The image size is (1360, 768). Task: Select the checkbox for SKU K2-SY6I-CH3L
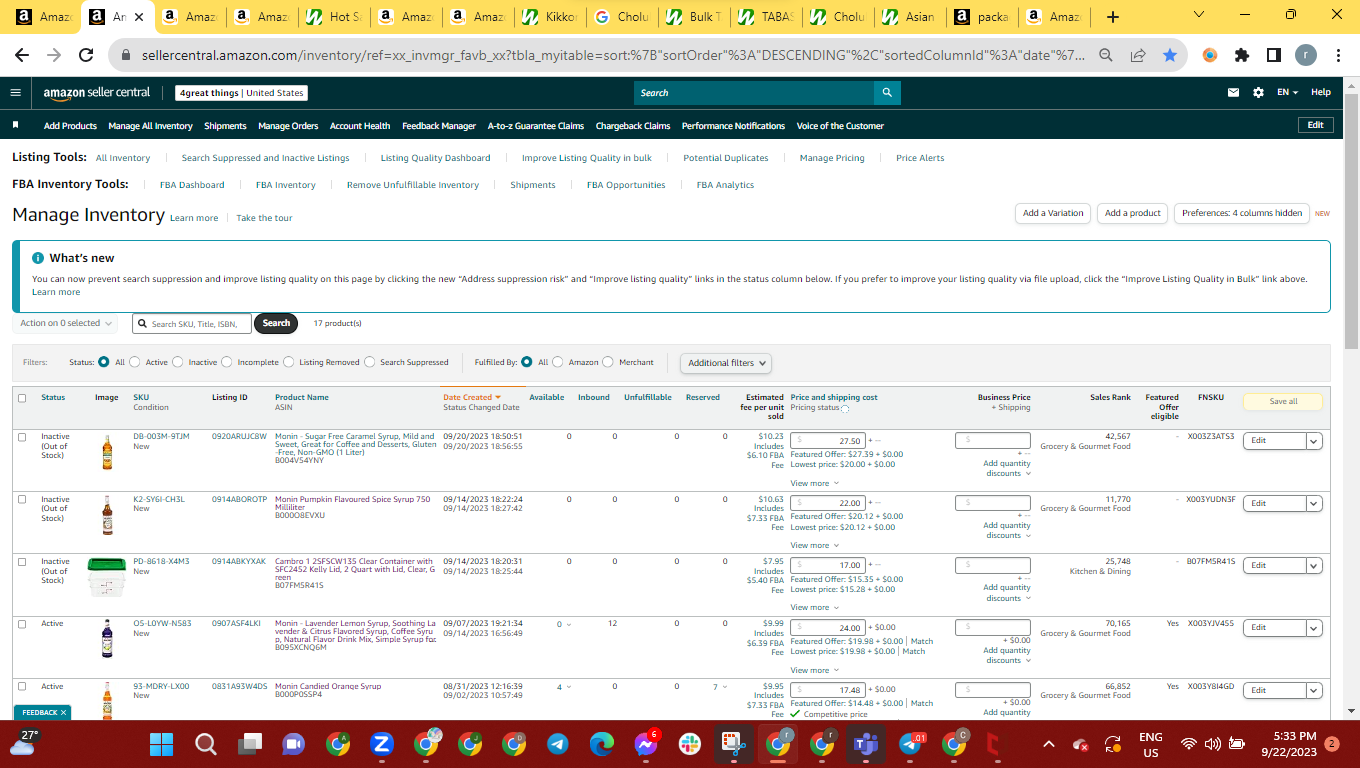tap(22, 499)
